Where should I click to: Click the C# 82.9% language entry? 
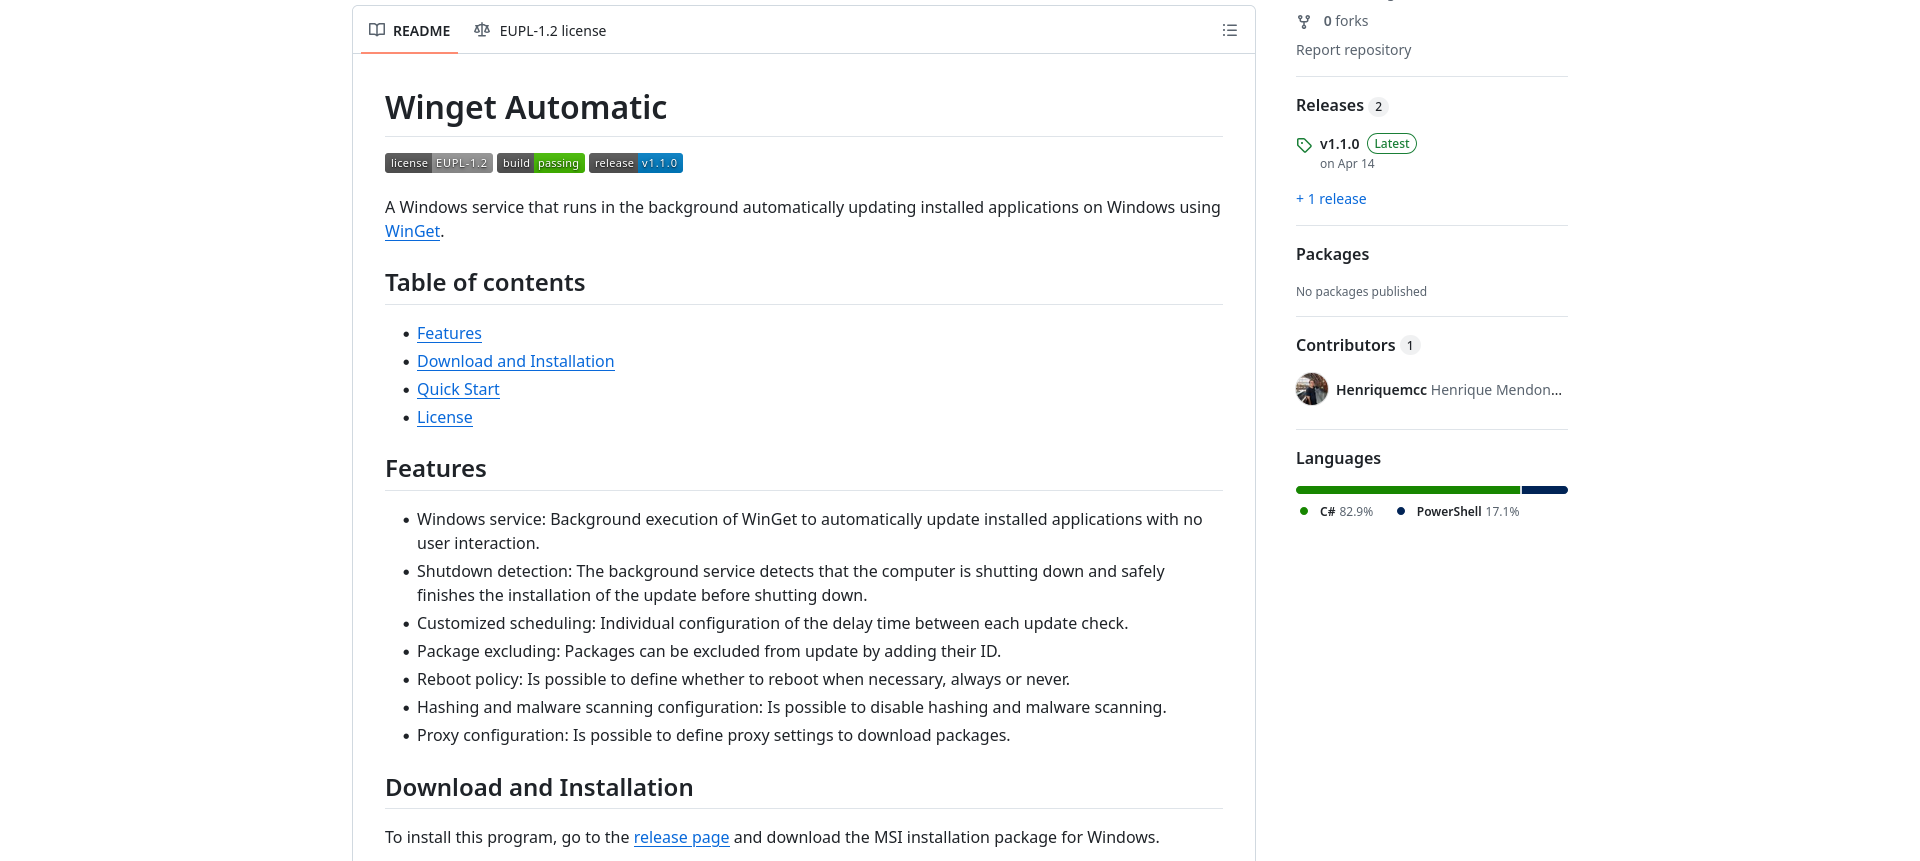click(1336, 511)
